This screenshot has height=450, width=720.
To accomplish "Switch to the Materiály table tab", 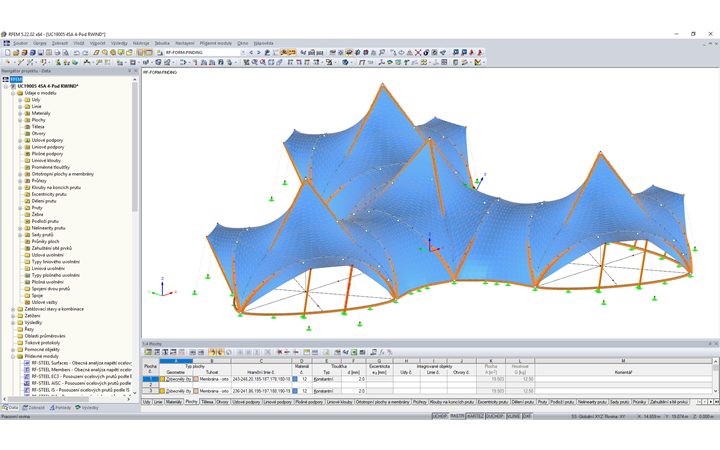I will (x=174, y=402).
